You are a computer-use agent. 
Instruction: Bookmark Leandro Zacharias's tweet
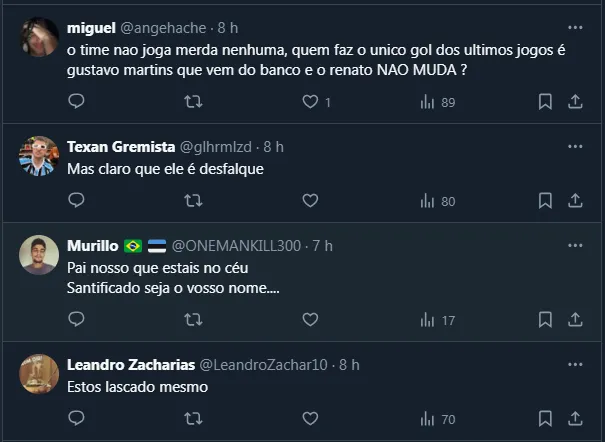tap(545, 419)
